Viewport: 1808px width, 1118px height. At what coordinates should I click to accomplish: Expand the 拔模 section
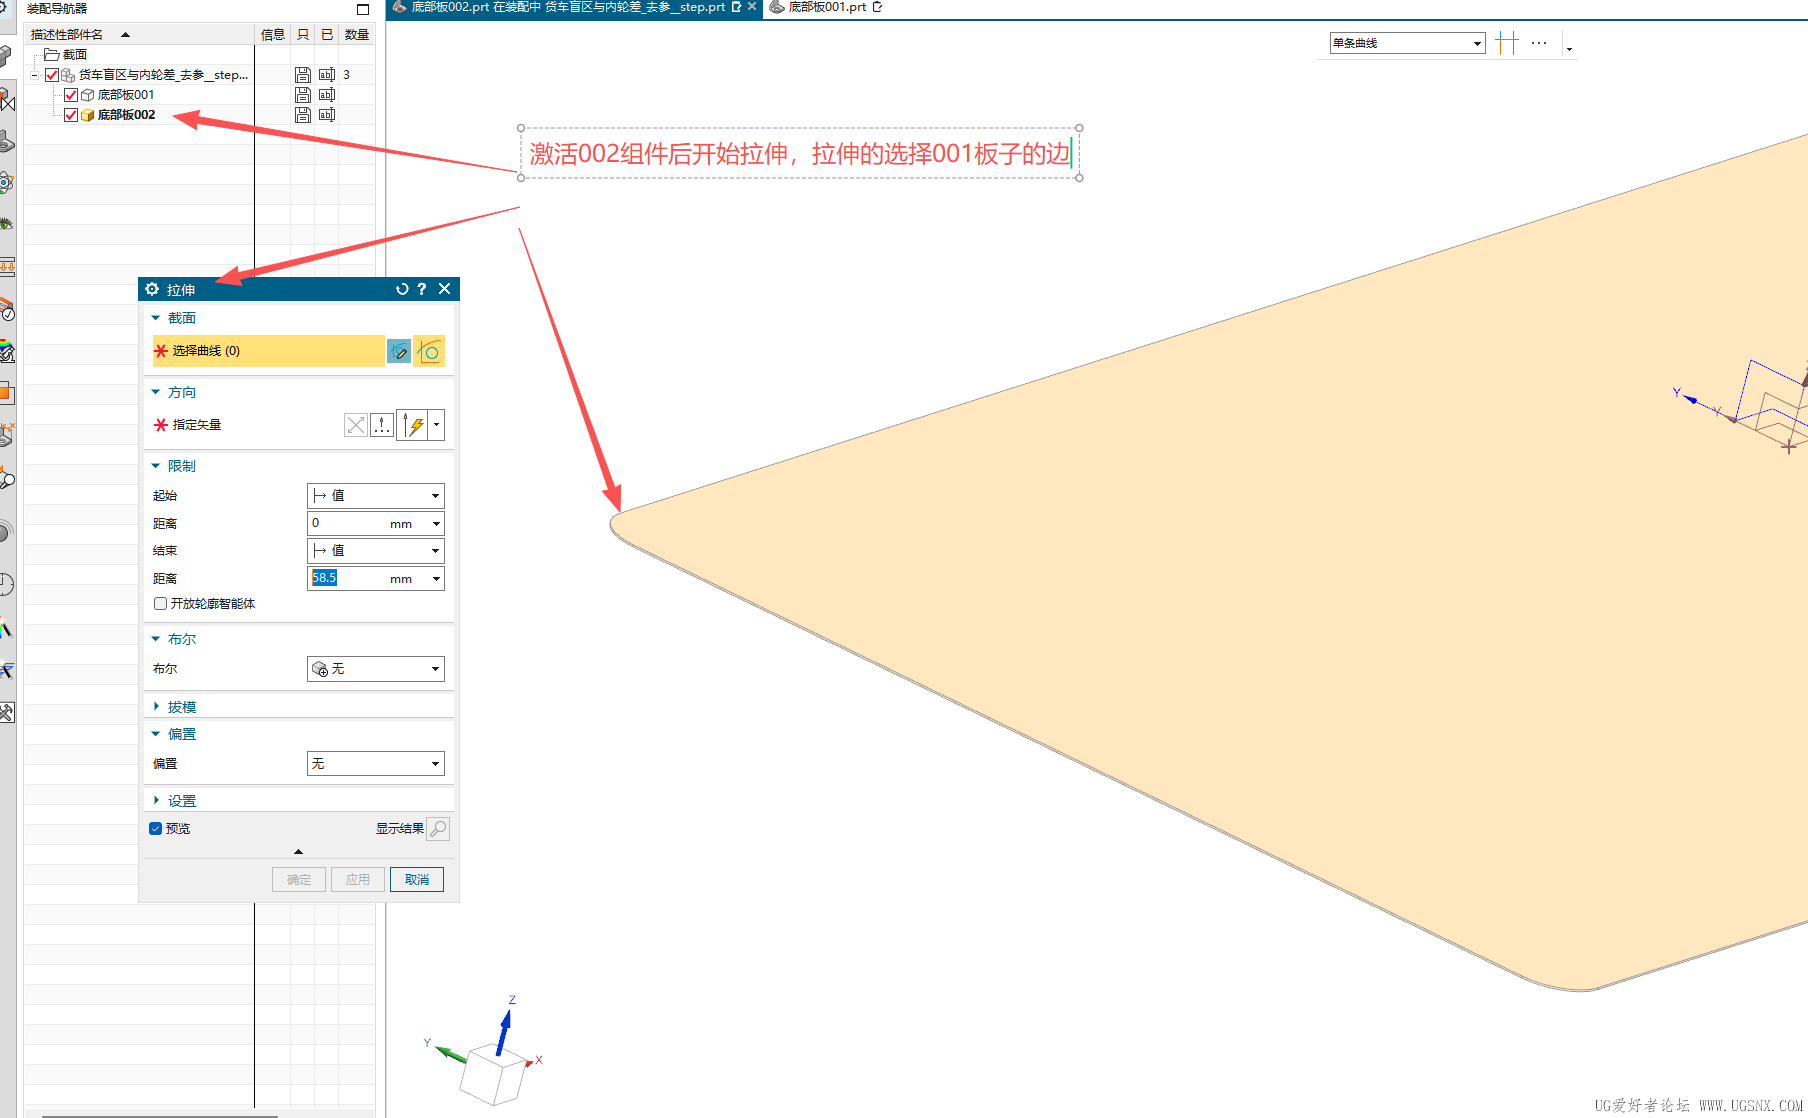(156, 707)
